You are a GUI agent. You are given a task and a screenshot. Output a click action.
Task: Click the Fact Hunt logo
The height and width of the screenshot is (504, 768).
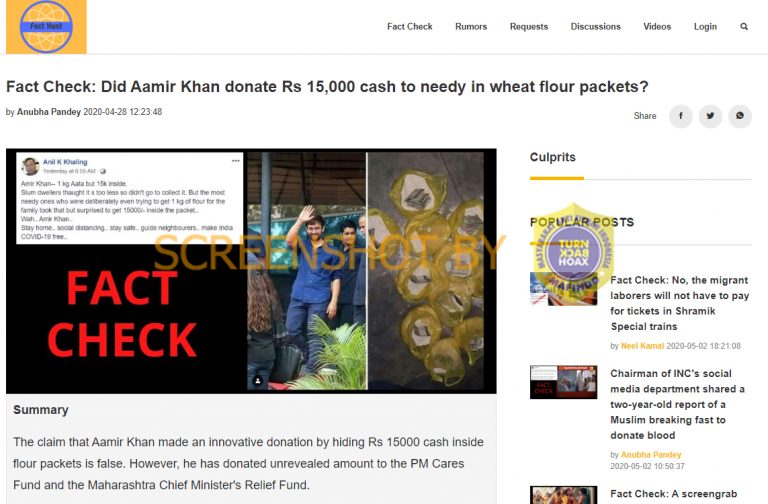tap(46, 26)
